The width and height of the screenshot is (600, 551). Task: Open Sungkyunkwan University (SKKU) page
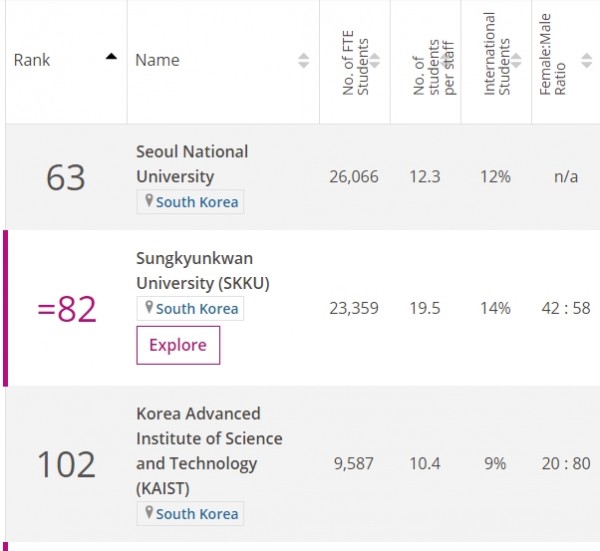pos(203,271)
